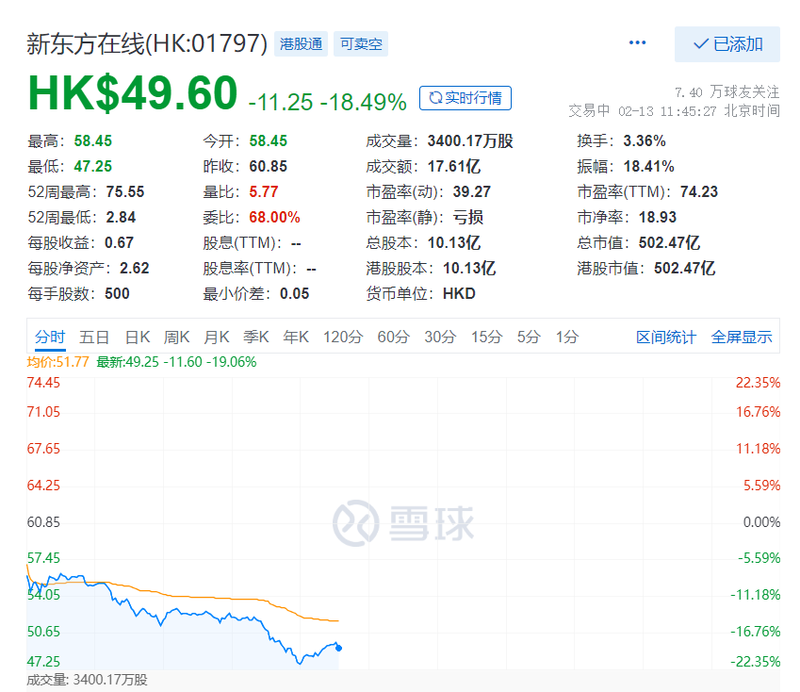Screen dimensions: 800x692
Task: Switch to the 五日 chart tab
Action: [94, 337]
